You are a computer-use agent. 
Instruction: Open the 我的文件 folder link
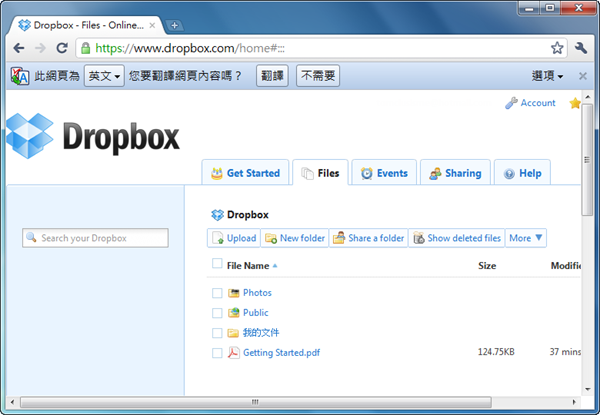click(x=261, y=332)
